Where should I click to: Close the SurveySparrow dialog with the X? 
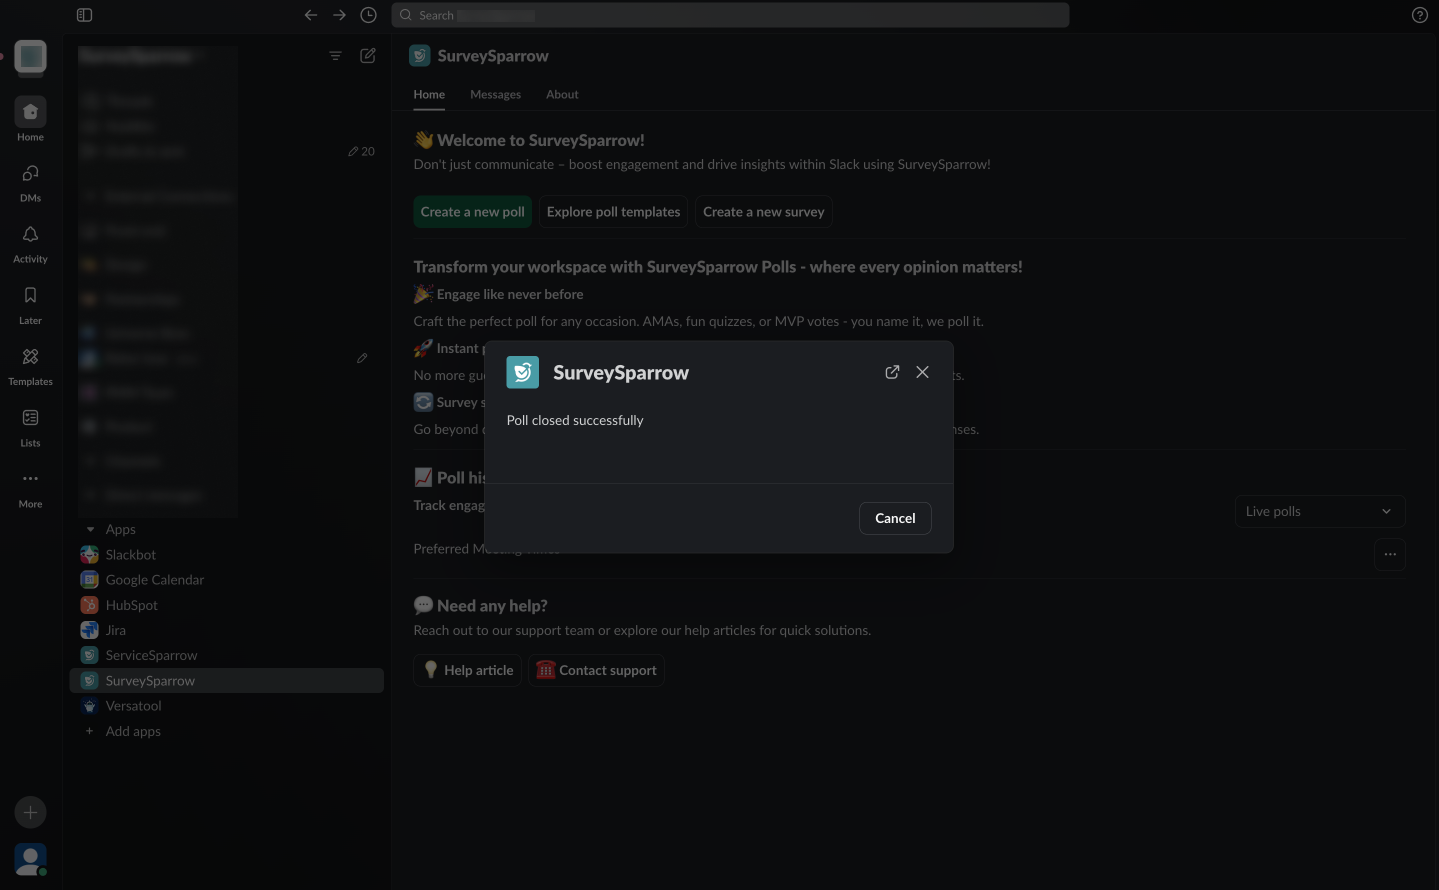pos(922,372)
